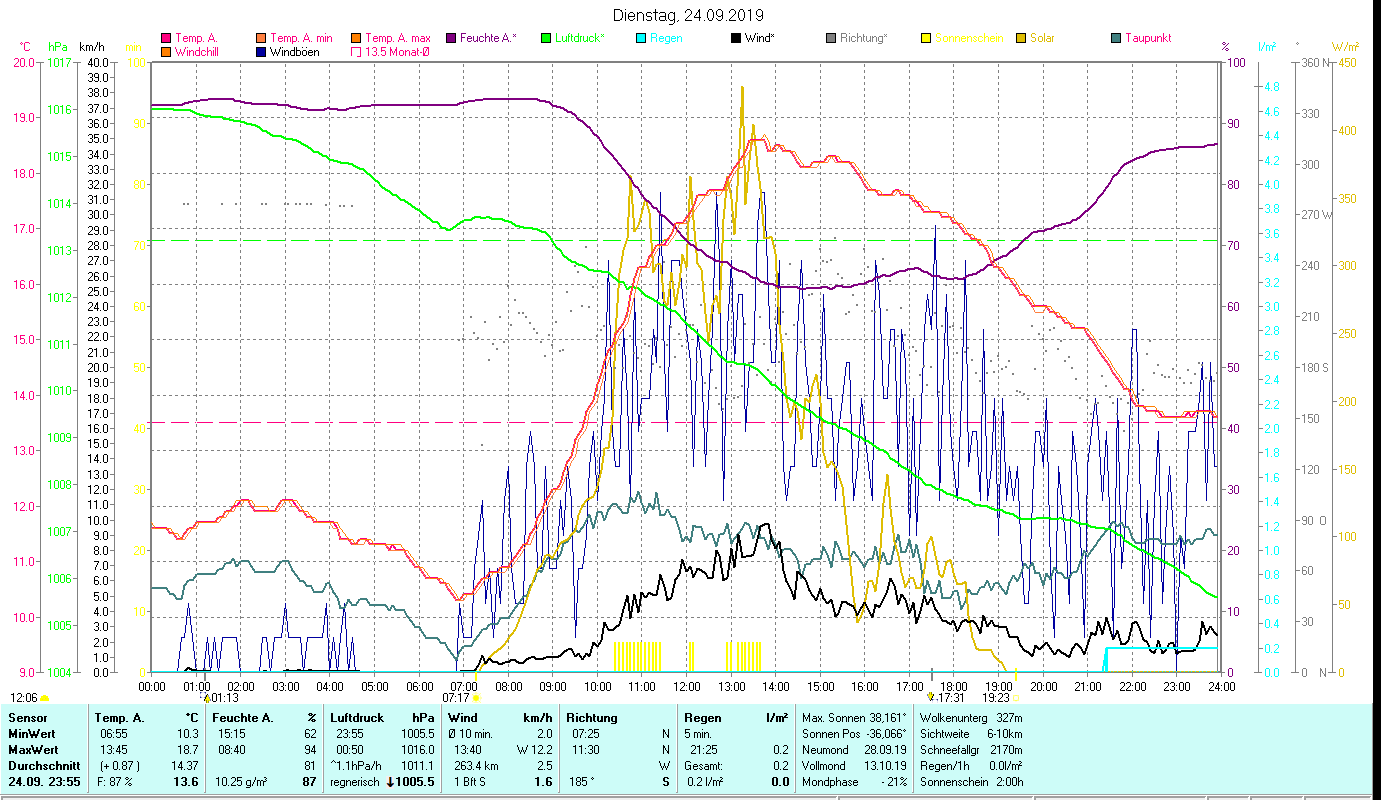
Task: Click the km/h axis unit label at top
Action: click(x=91, y=46)
